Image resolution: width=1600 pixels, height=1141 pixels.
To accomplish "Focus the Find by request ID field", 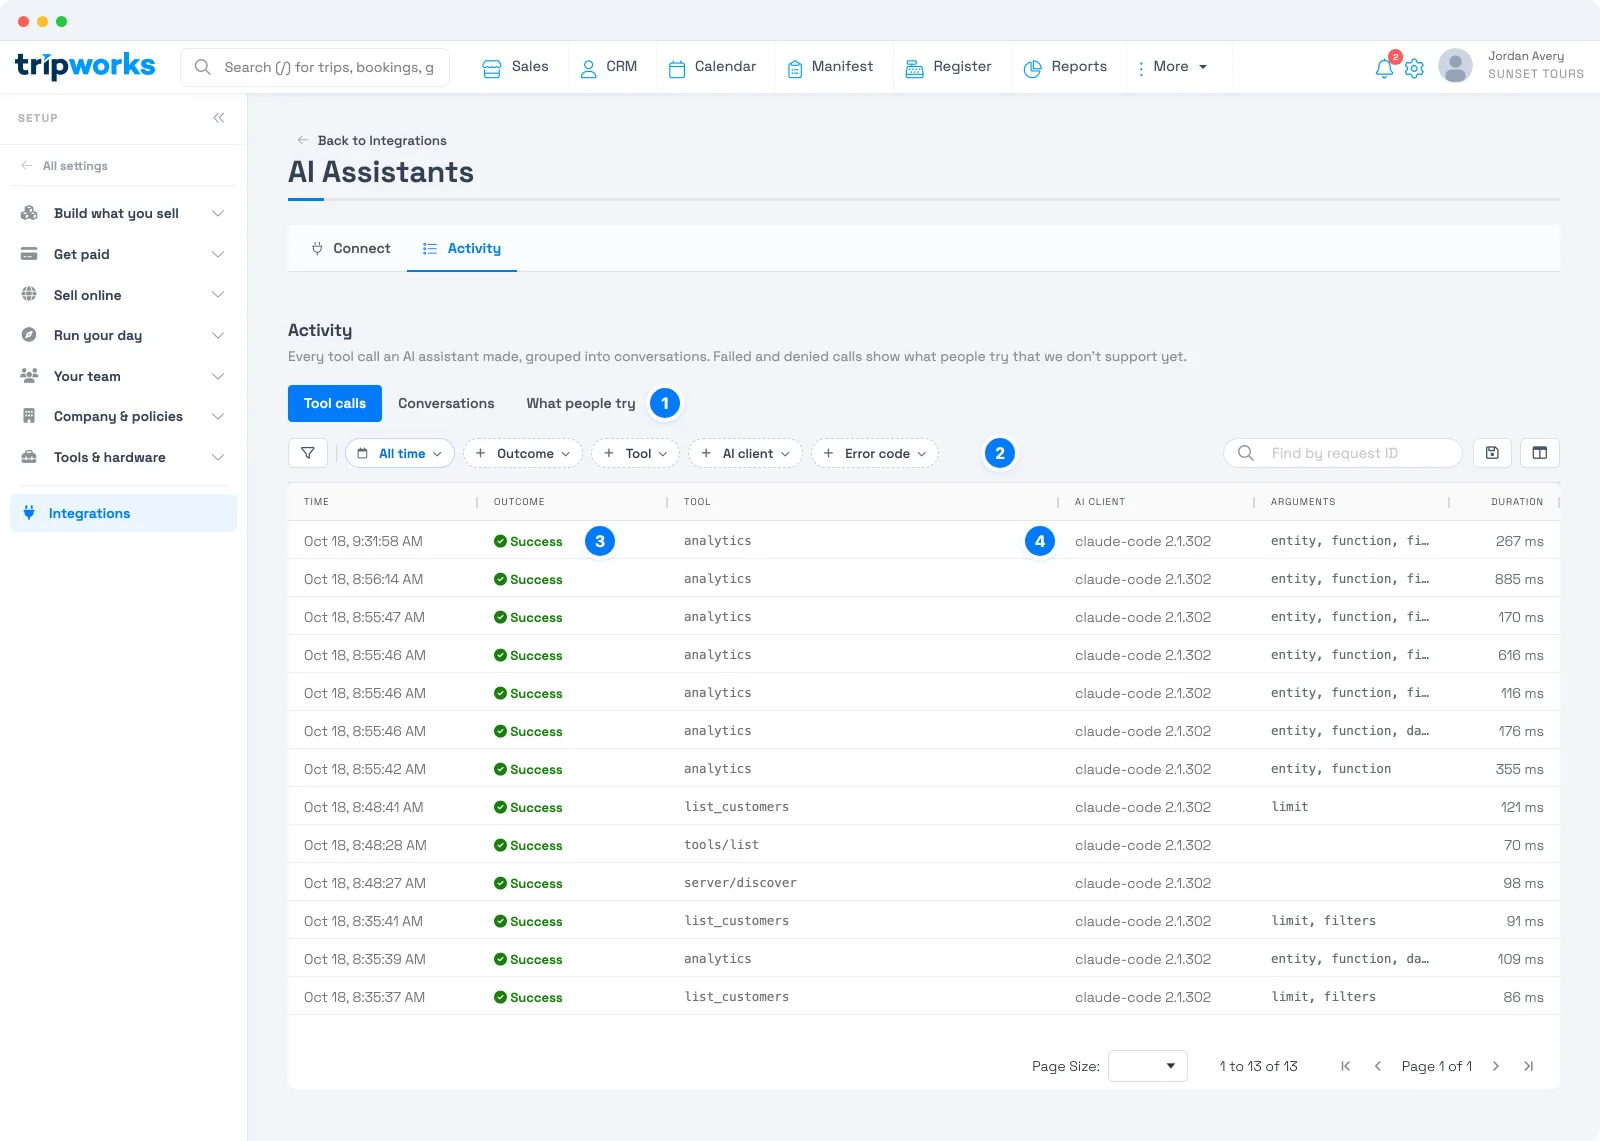I will 1343,453.
